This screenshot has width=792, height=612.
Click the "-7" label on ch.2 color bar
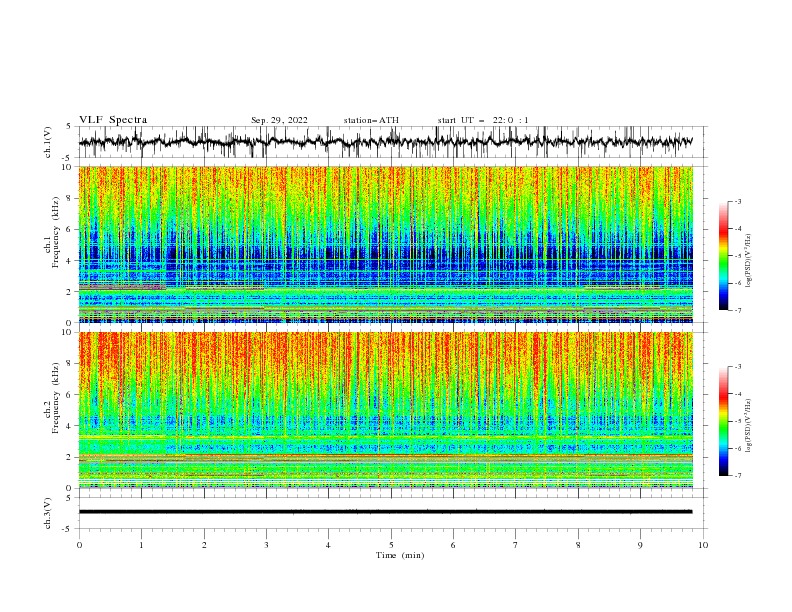[737, 476]
